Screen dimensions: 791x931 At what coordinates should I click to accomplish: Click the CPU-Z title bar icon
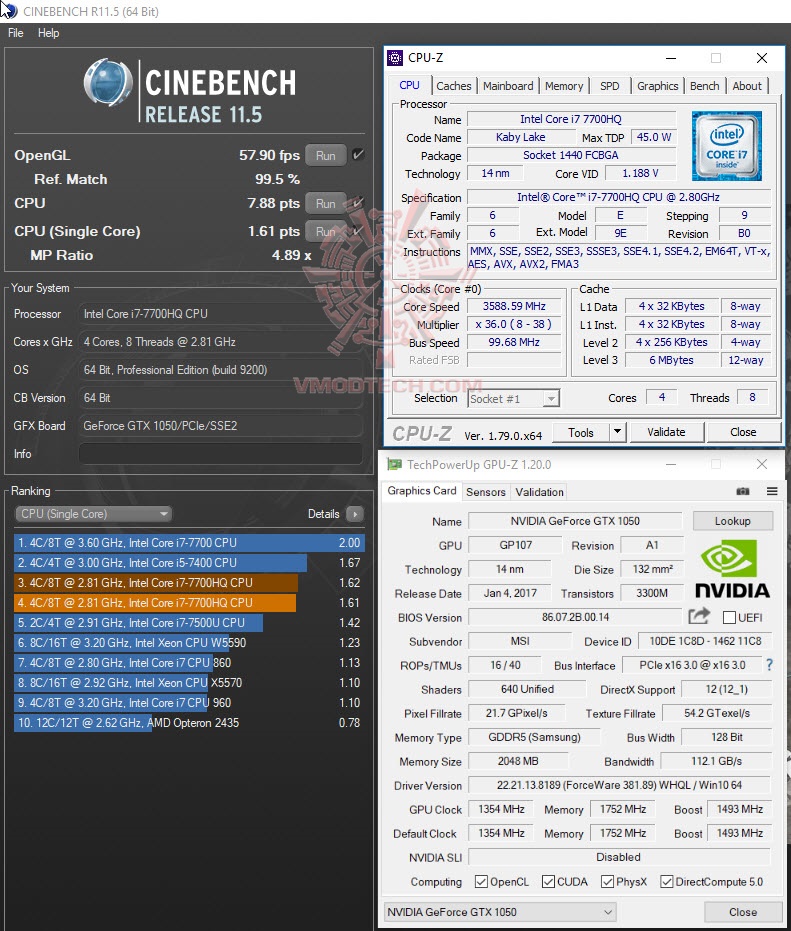(394, 58)
